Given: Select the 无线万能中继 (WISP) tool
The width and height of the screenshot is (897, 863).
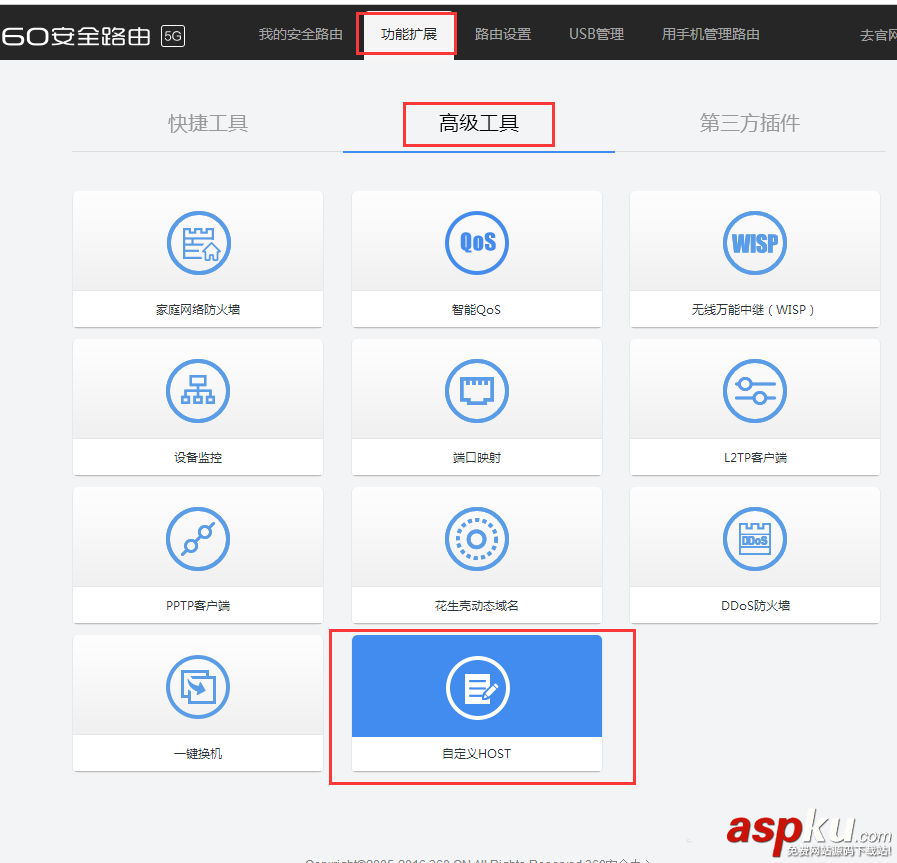Looking at the screenshot, I should 754,258.
